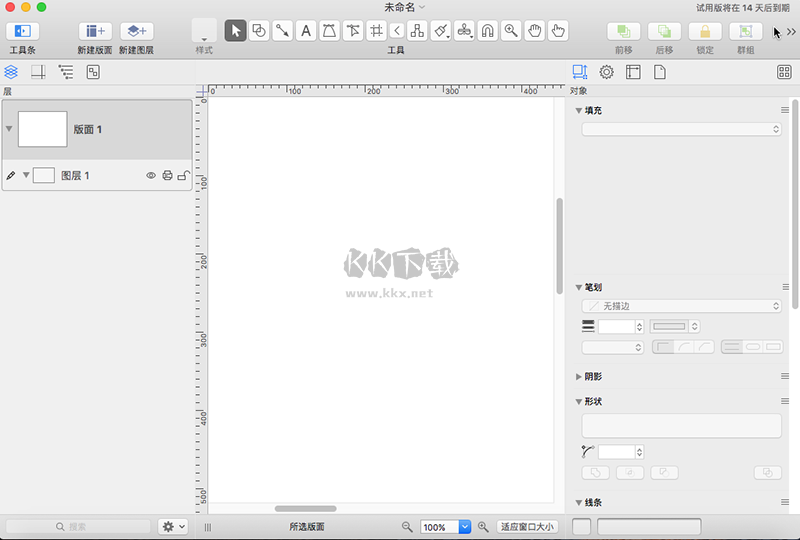Select the 版面 1 canvas thumbnail
Screen dimensions: 800x540
click(42, 129)
